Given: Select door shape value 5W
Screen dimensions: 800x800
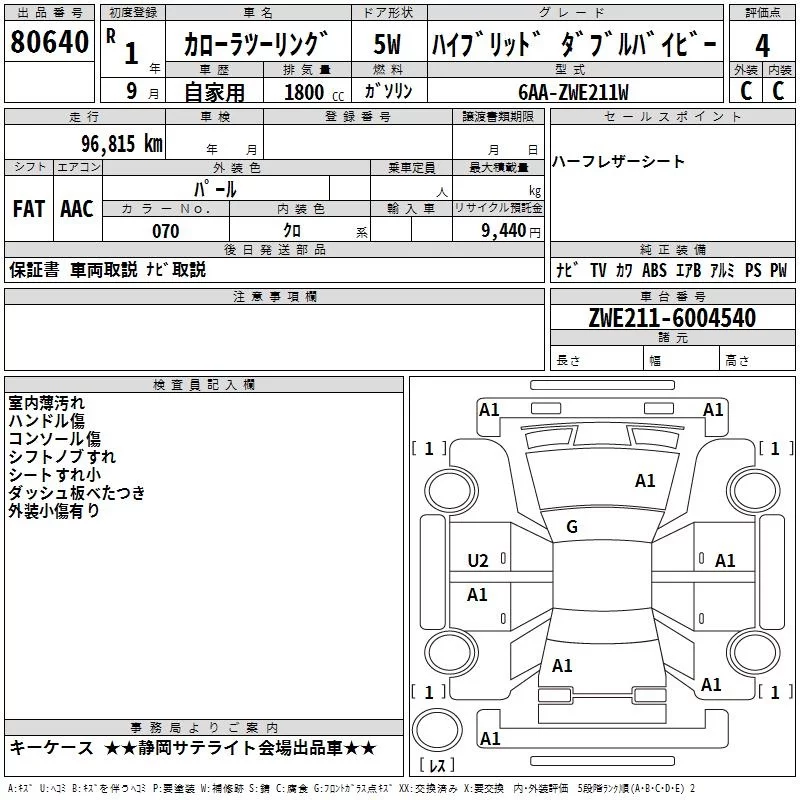Looking at the screenshot, I should [387, 44].
